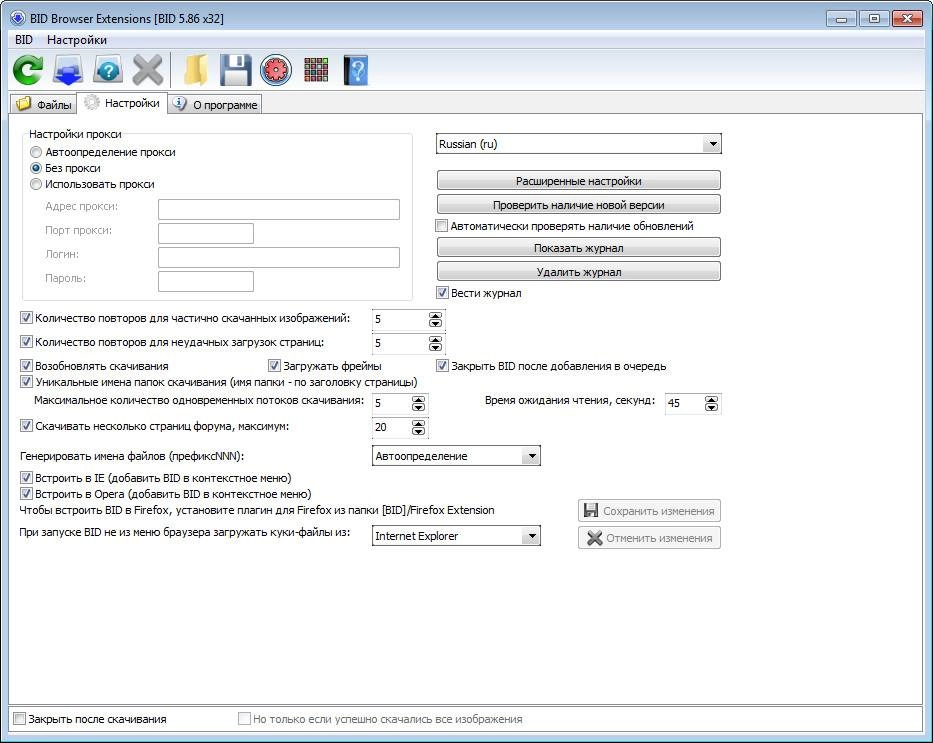Open the Russian (ru) language dropdown

(x=578, y=144)
